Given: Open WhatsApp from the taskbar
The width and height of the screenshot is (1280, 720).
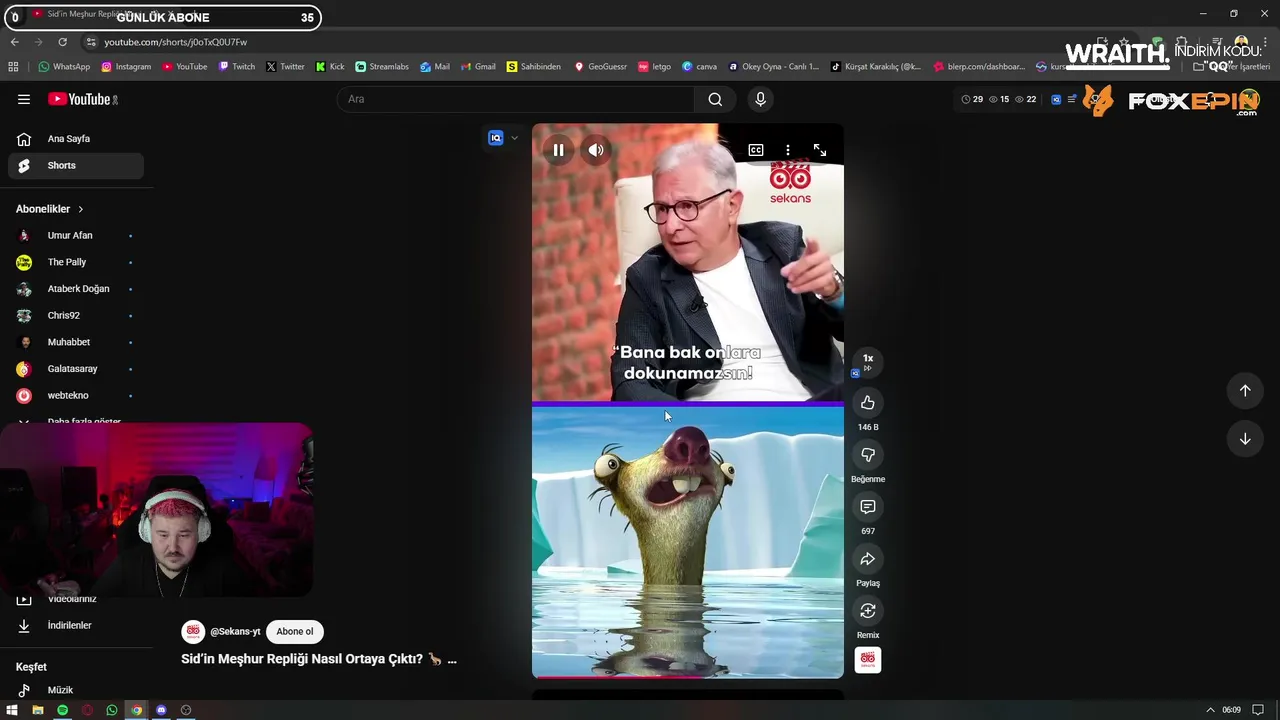Looking at the screenshot, I should point(112,710).
